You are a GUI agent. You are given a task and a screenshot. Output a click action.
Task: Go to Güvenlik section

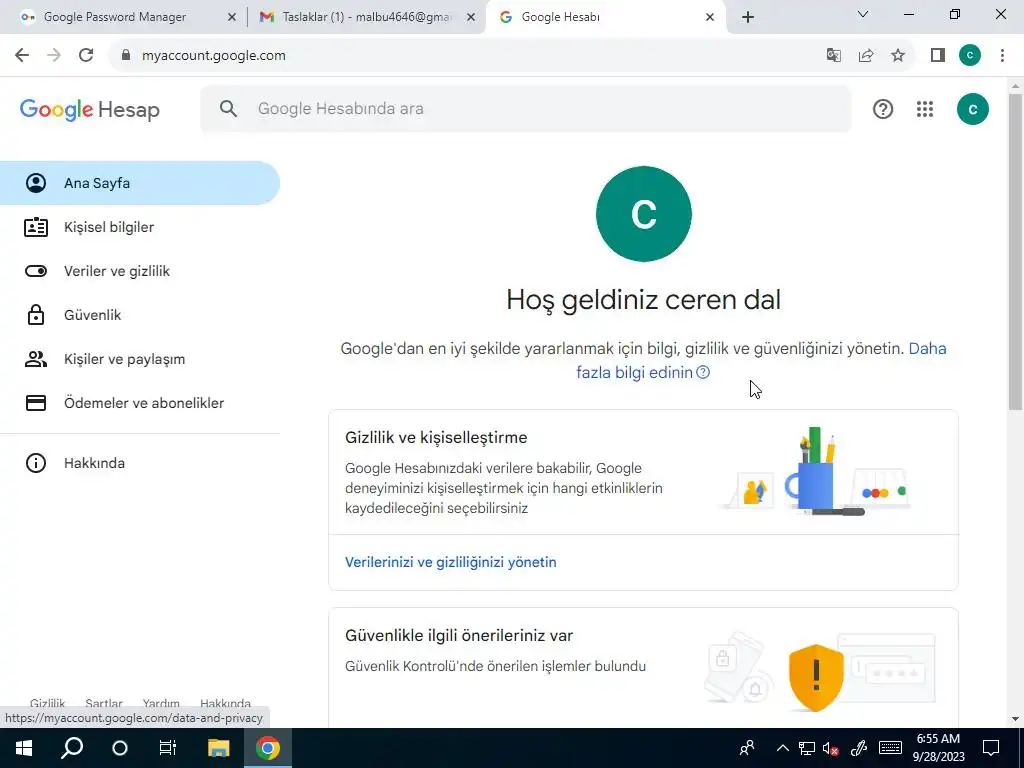(140, 315)
